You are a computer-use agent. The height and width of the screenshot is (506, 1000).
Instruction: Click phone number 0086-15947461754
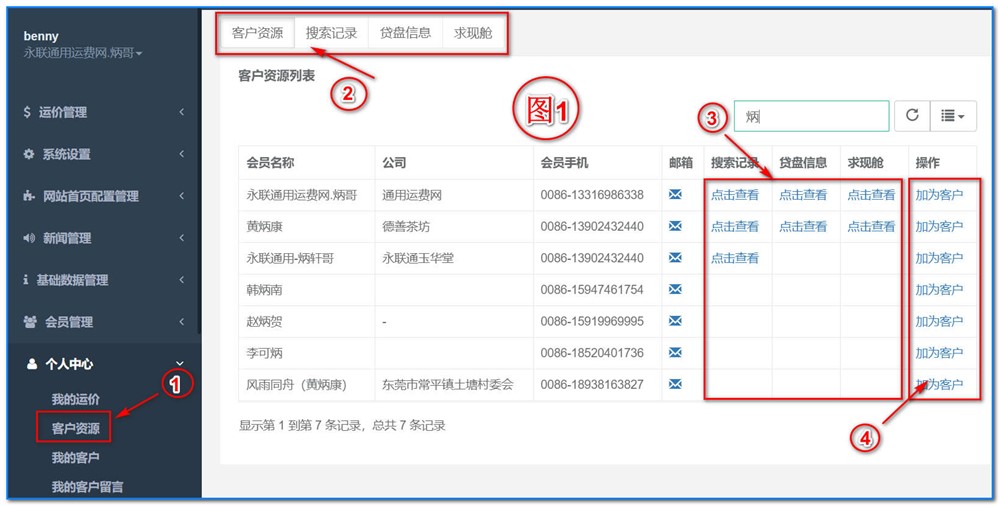tap(592, 290)
